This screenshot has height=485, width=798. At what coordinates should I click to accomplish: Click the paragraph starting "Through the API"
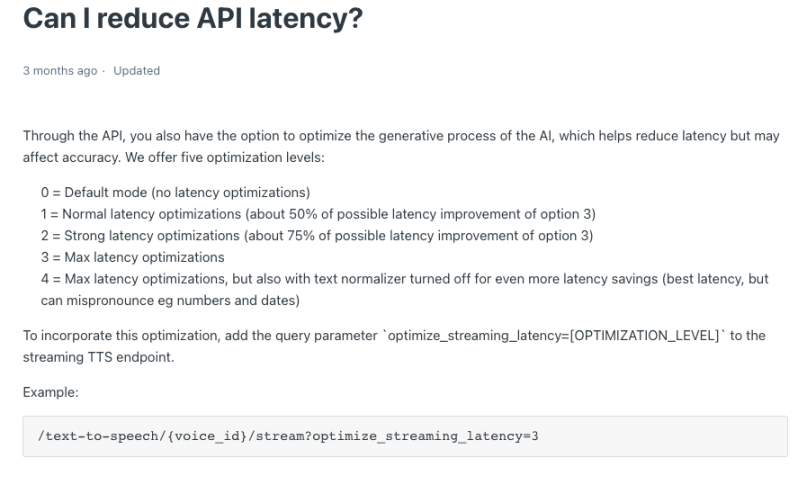300,138
